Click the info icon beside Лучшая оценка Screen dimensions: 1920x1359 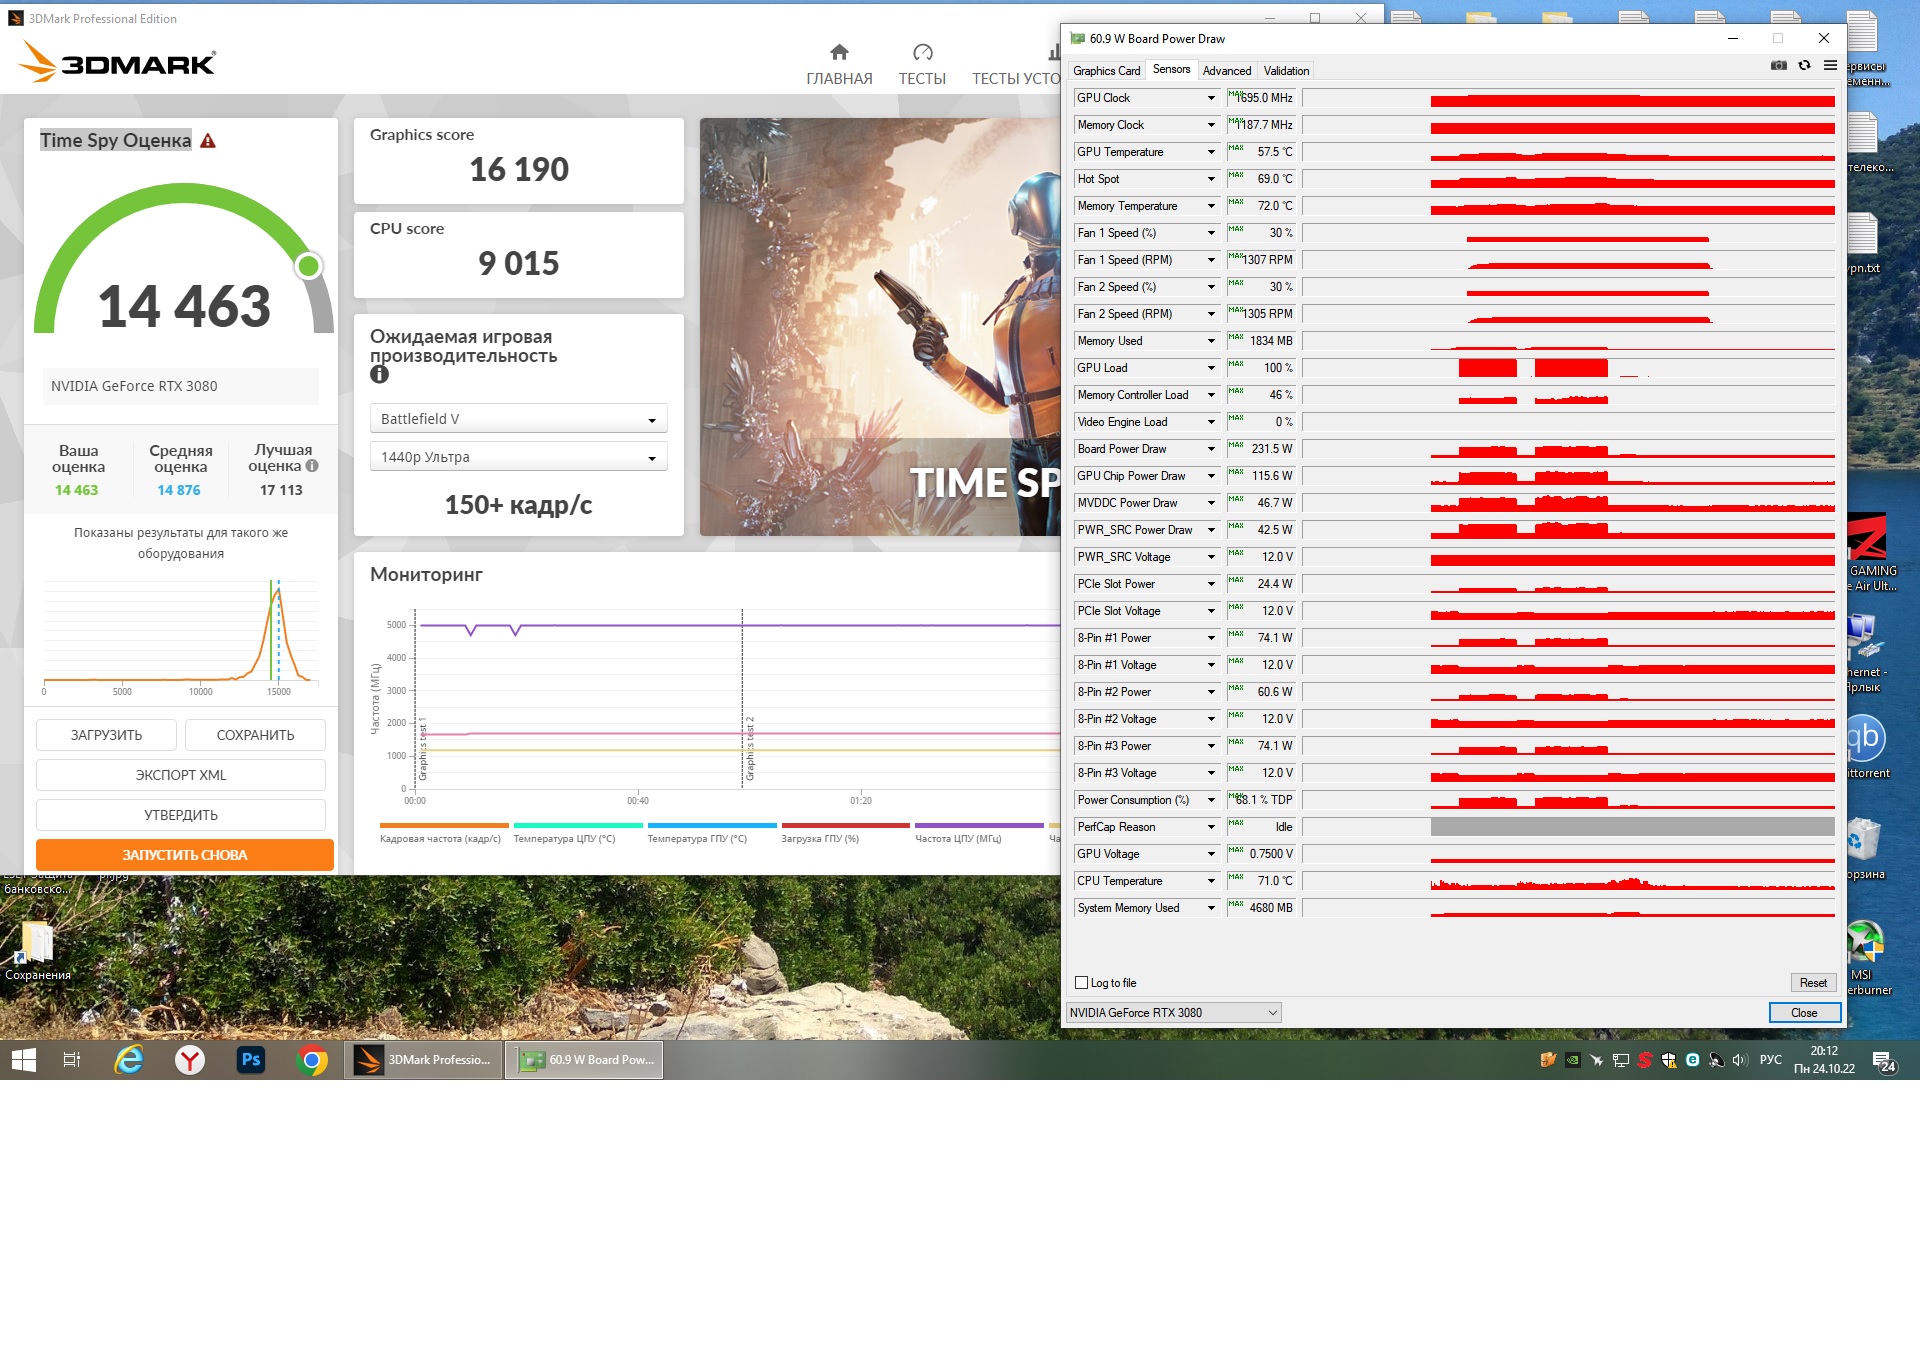(x=312, y=466)
